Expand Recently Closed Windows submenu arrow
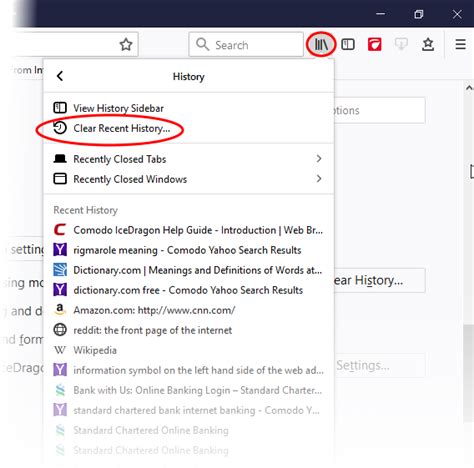Viewport: 474px width, 468px height. point(319,179)
